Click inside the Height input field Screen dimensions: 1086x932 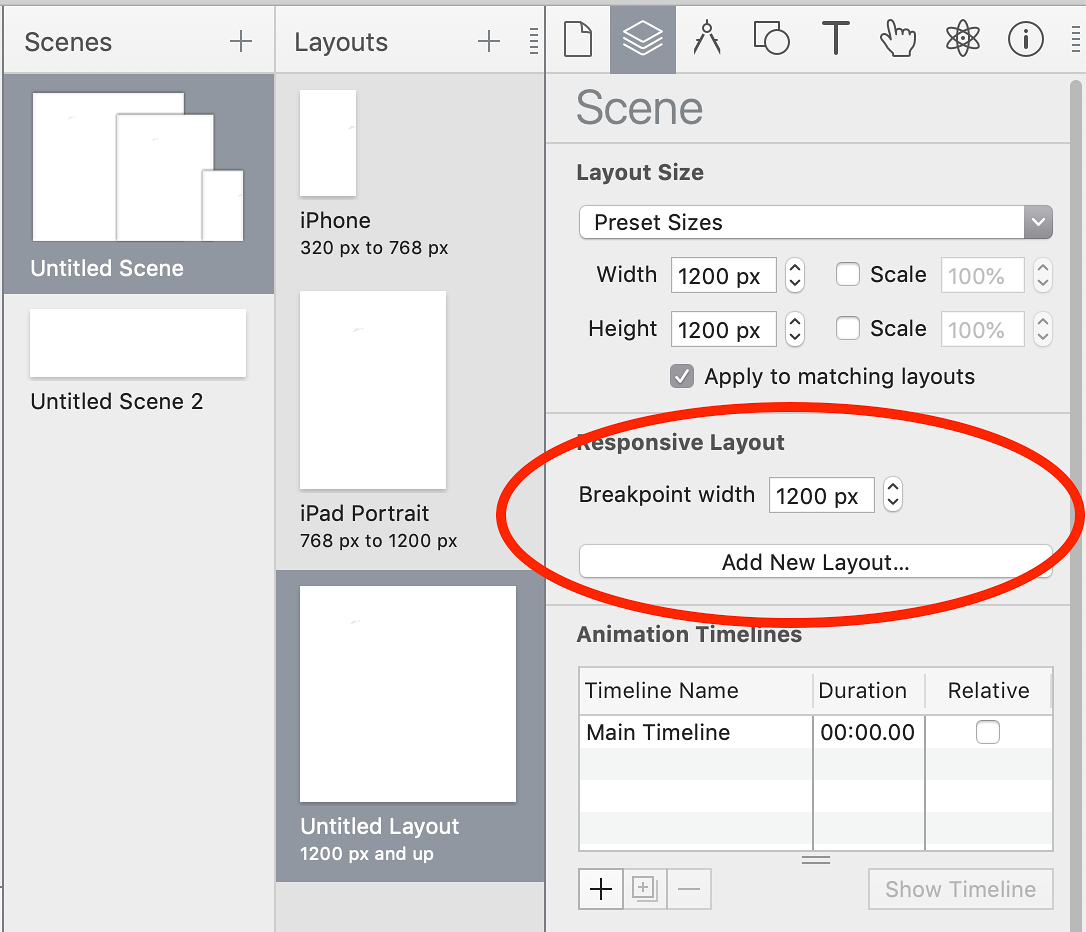click(x=723, y=329)
